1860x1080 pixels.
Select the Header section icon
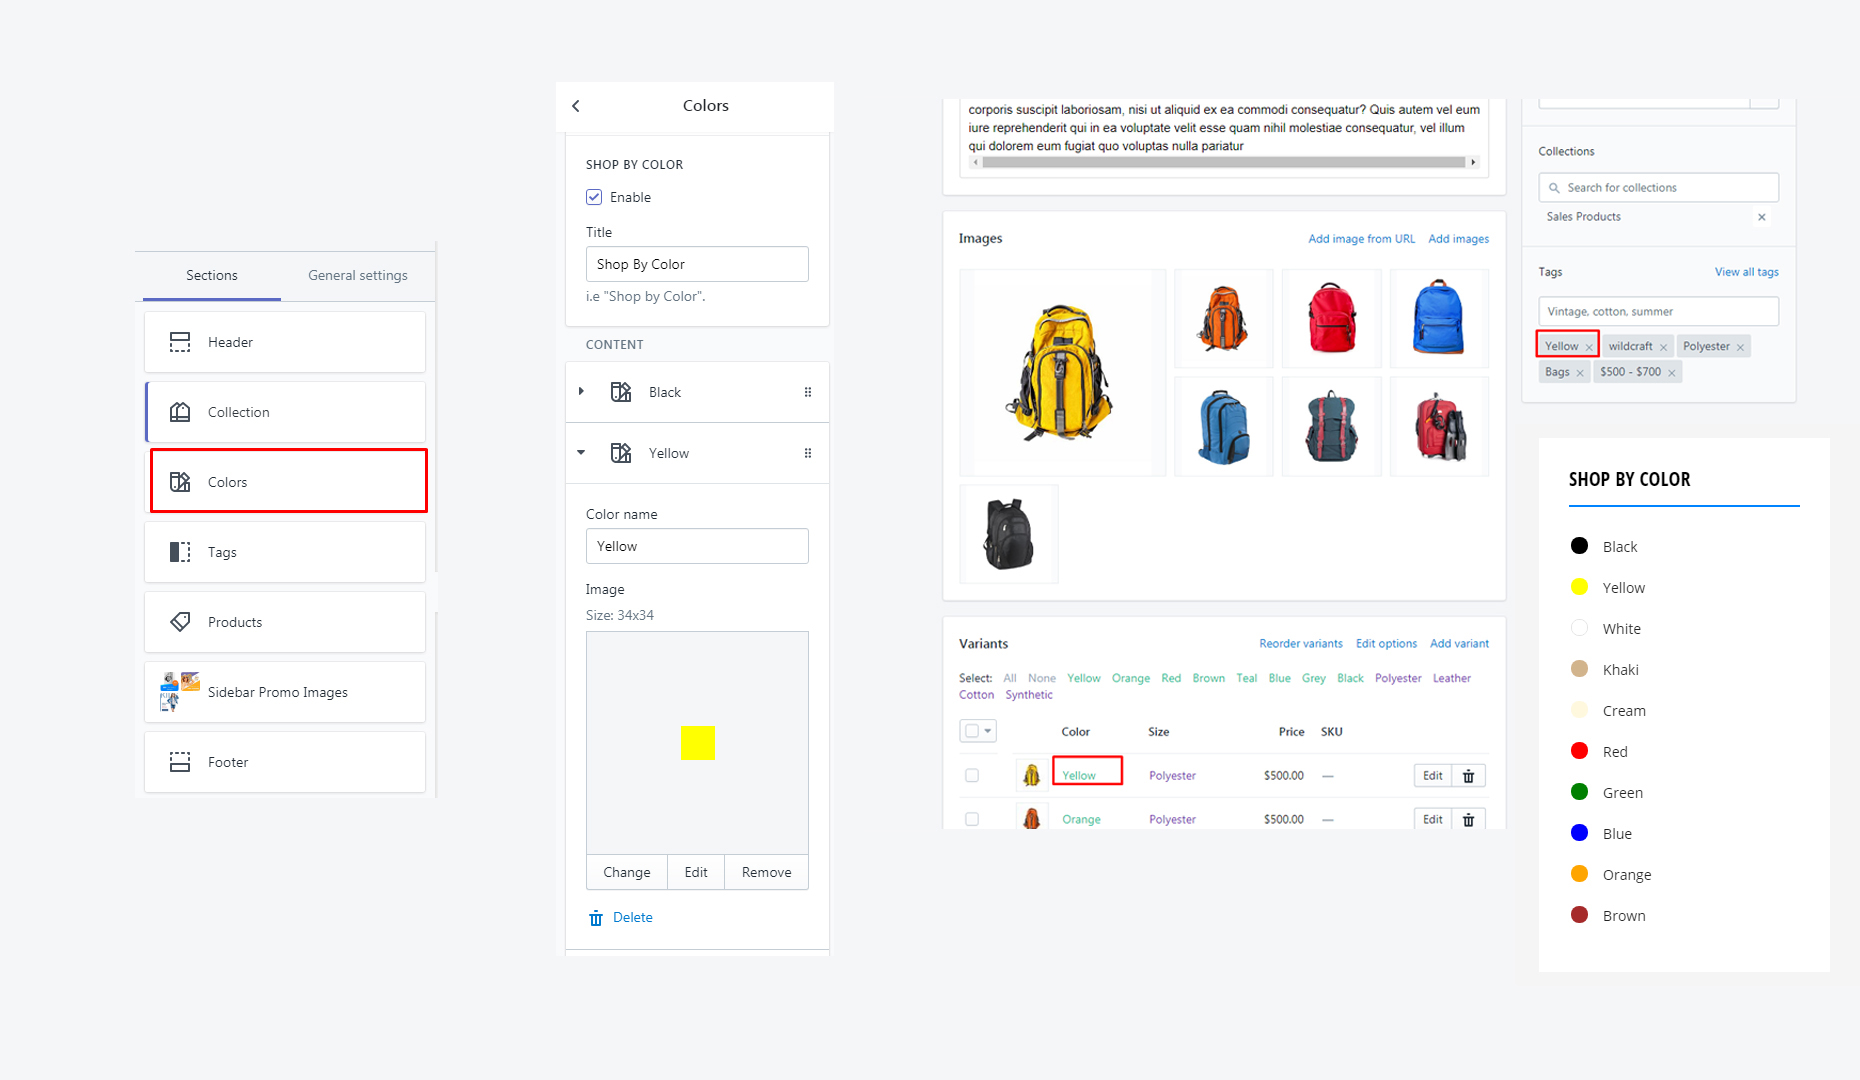coord(180,341)
